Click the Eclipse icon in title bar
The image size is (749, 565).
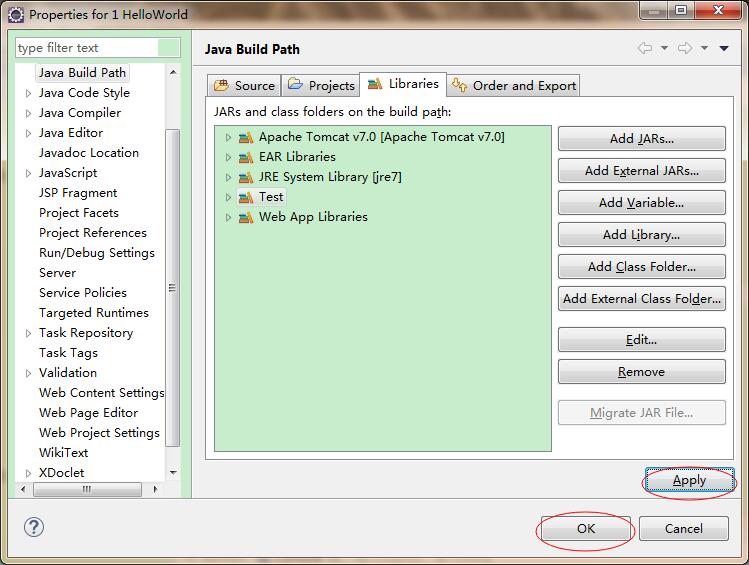16,15
